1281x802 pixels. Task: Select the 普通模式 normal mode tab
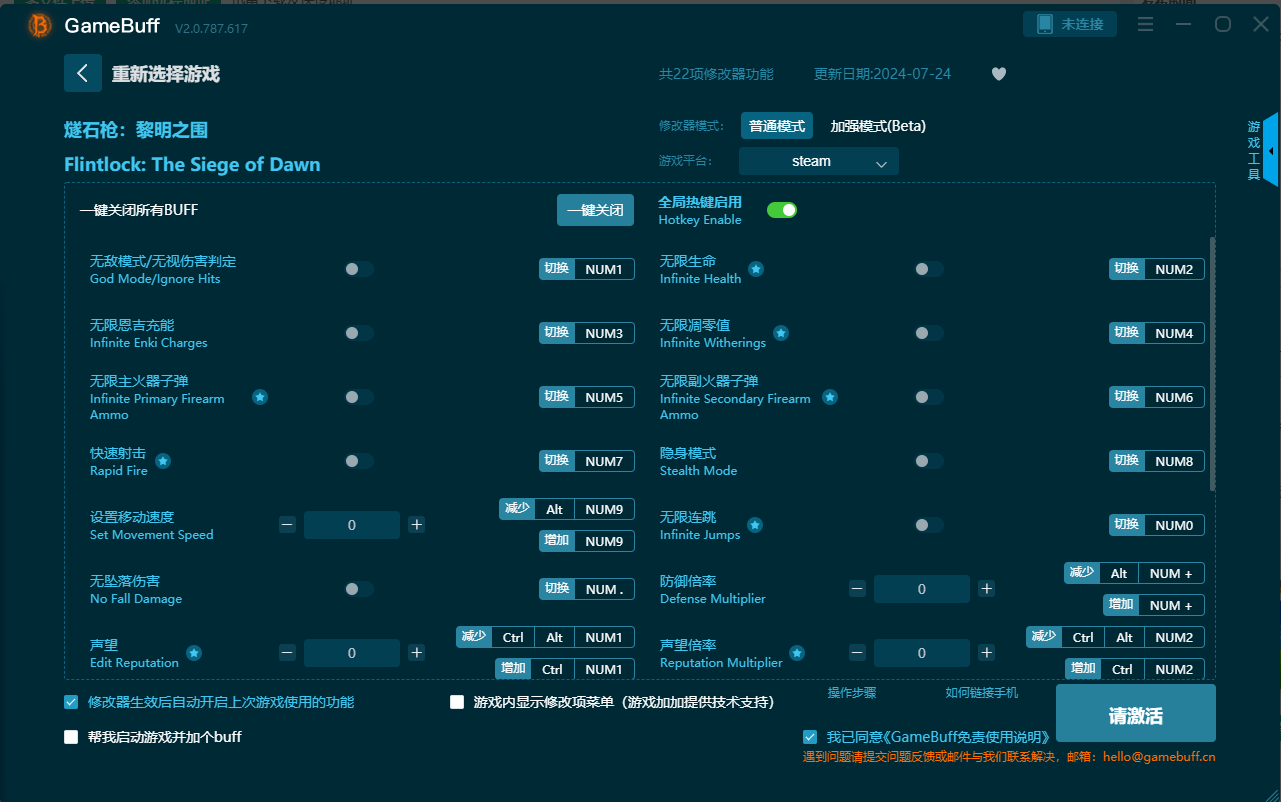tap(777, 126)
